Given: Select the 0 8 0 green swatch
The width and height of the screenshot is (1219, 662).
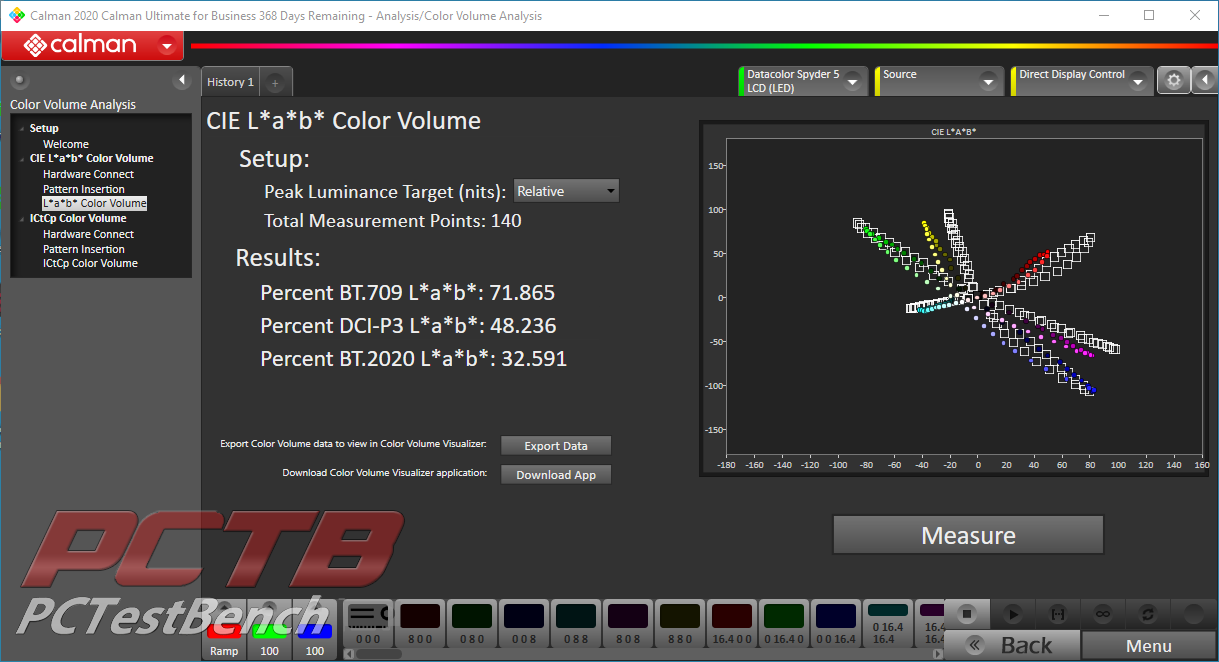Looking at the screenshot, I should (x=471, y=624).
